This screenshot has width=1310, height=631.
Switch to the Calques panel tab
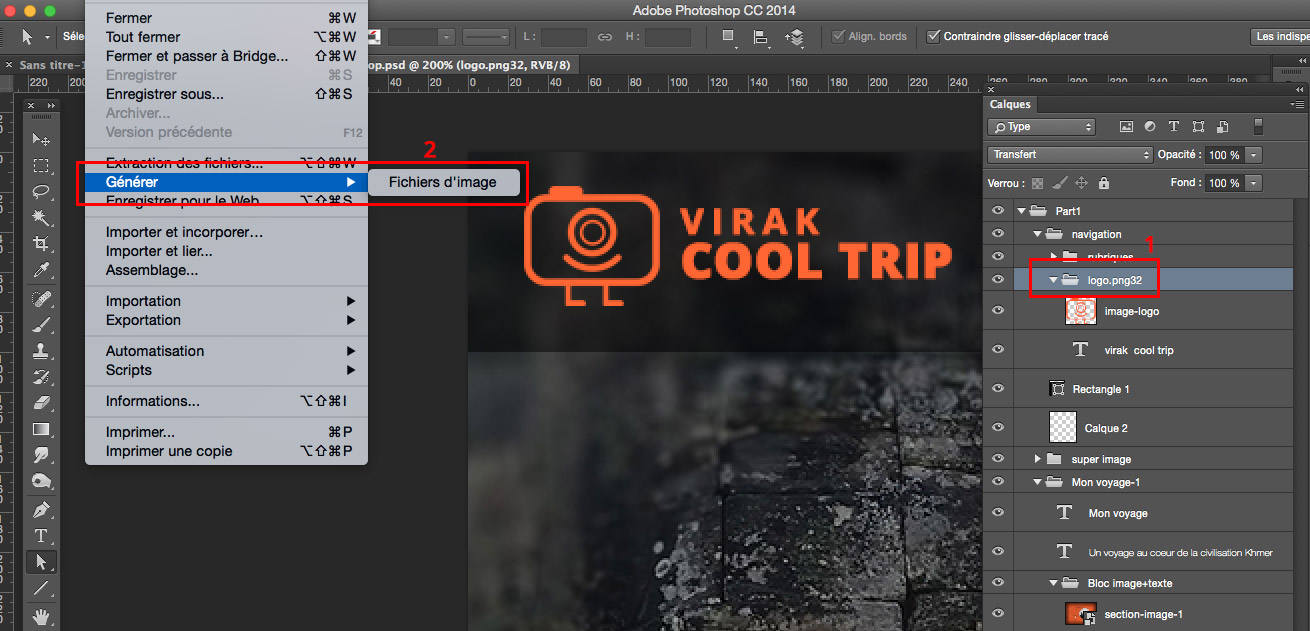pyautogui.click(x=1010, y=104)
